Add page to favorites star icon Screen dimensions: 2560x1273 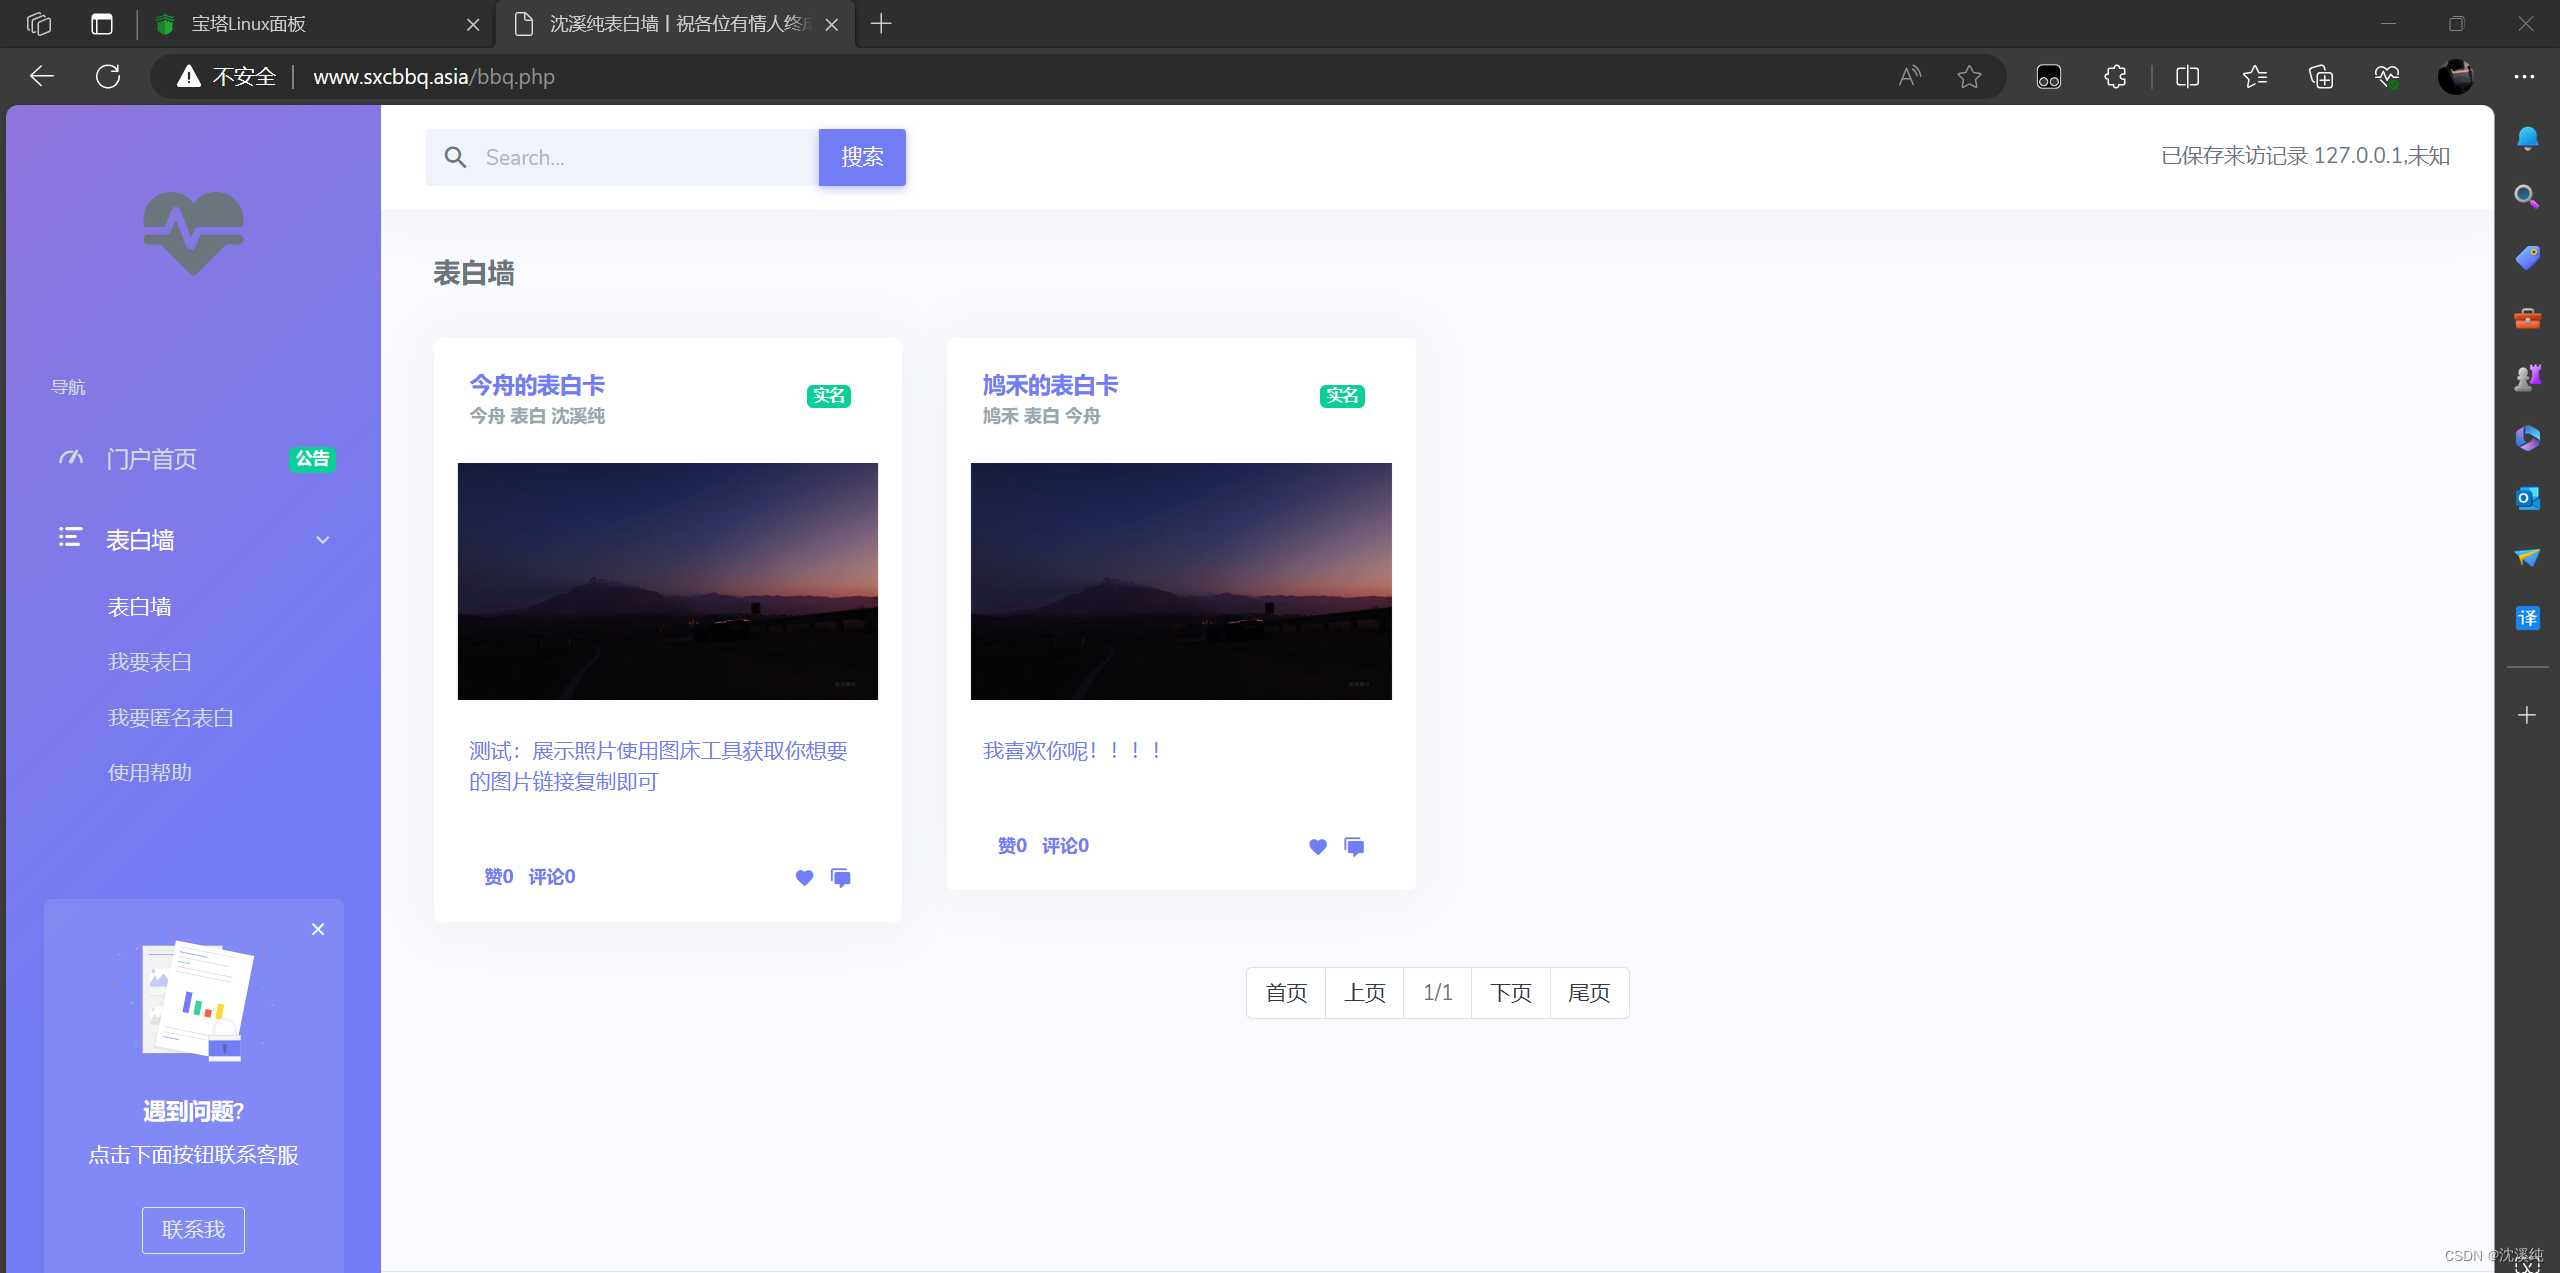point(1969,77)
